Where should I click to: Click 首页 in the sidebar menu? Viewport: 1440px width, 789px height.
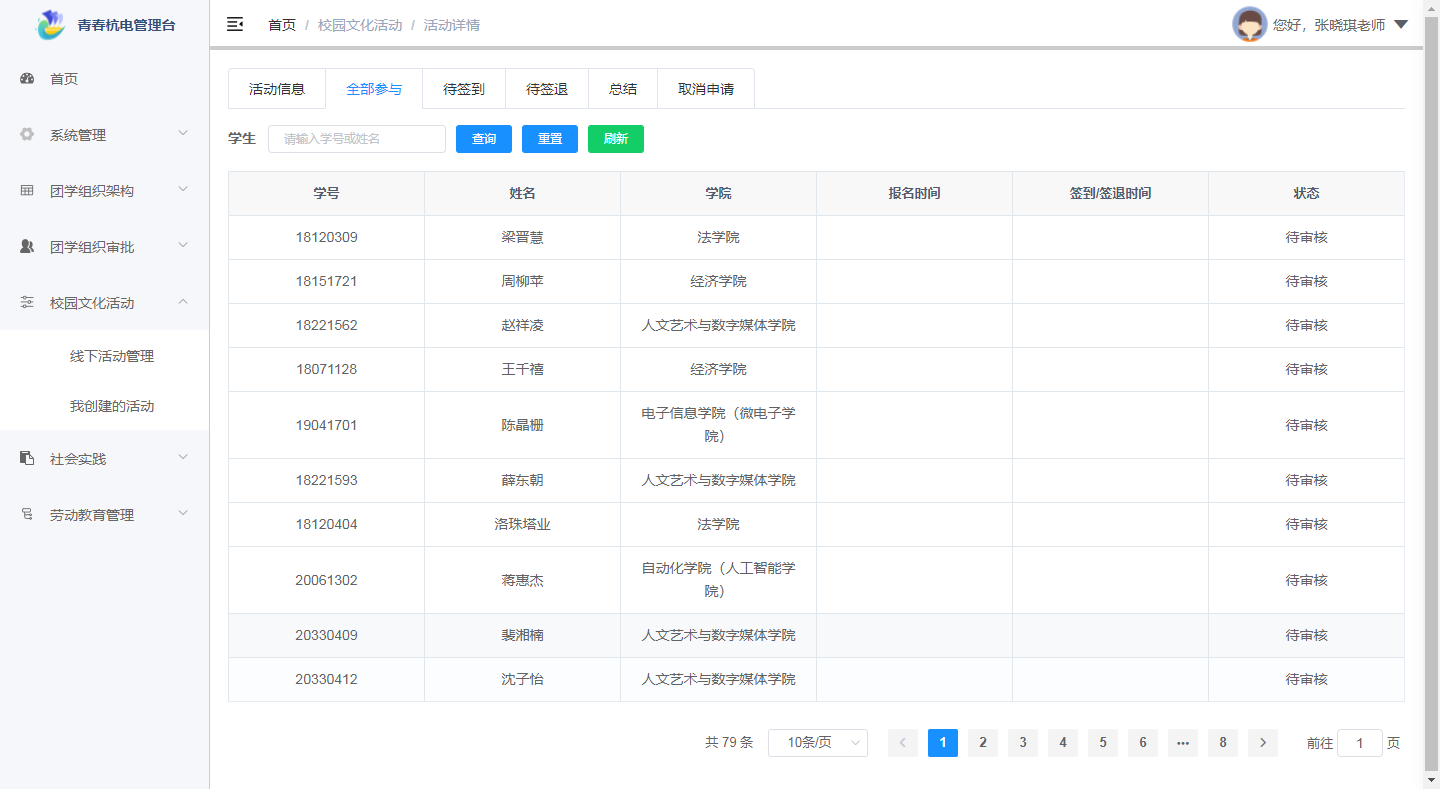[x=64, y=79]
